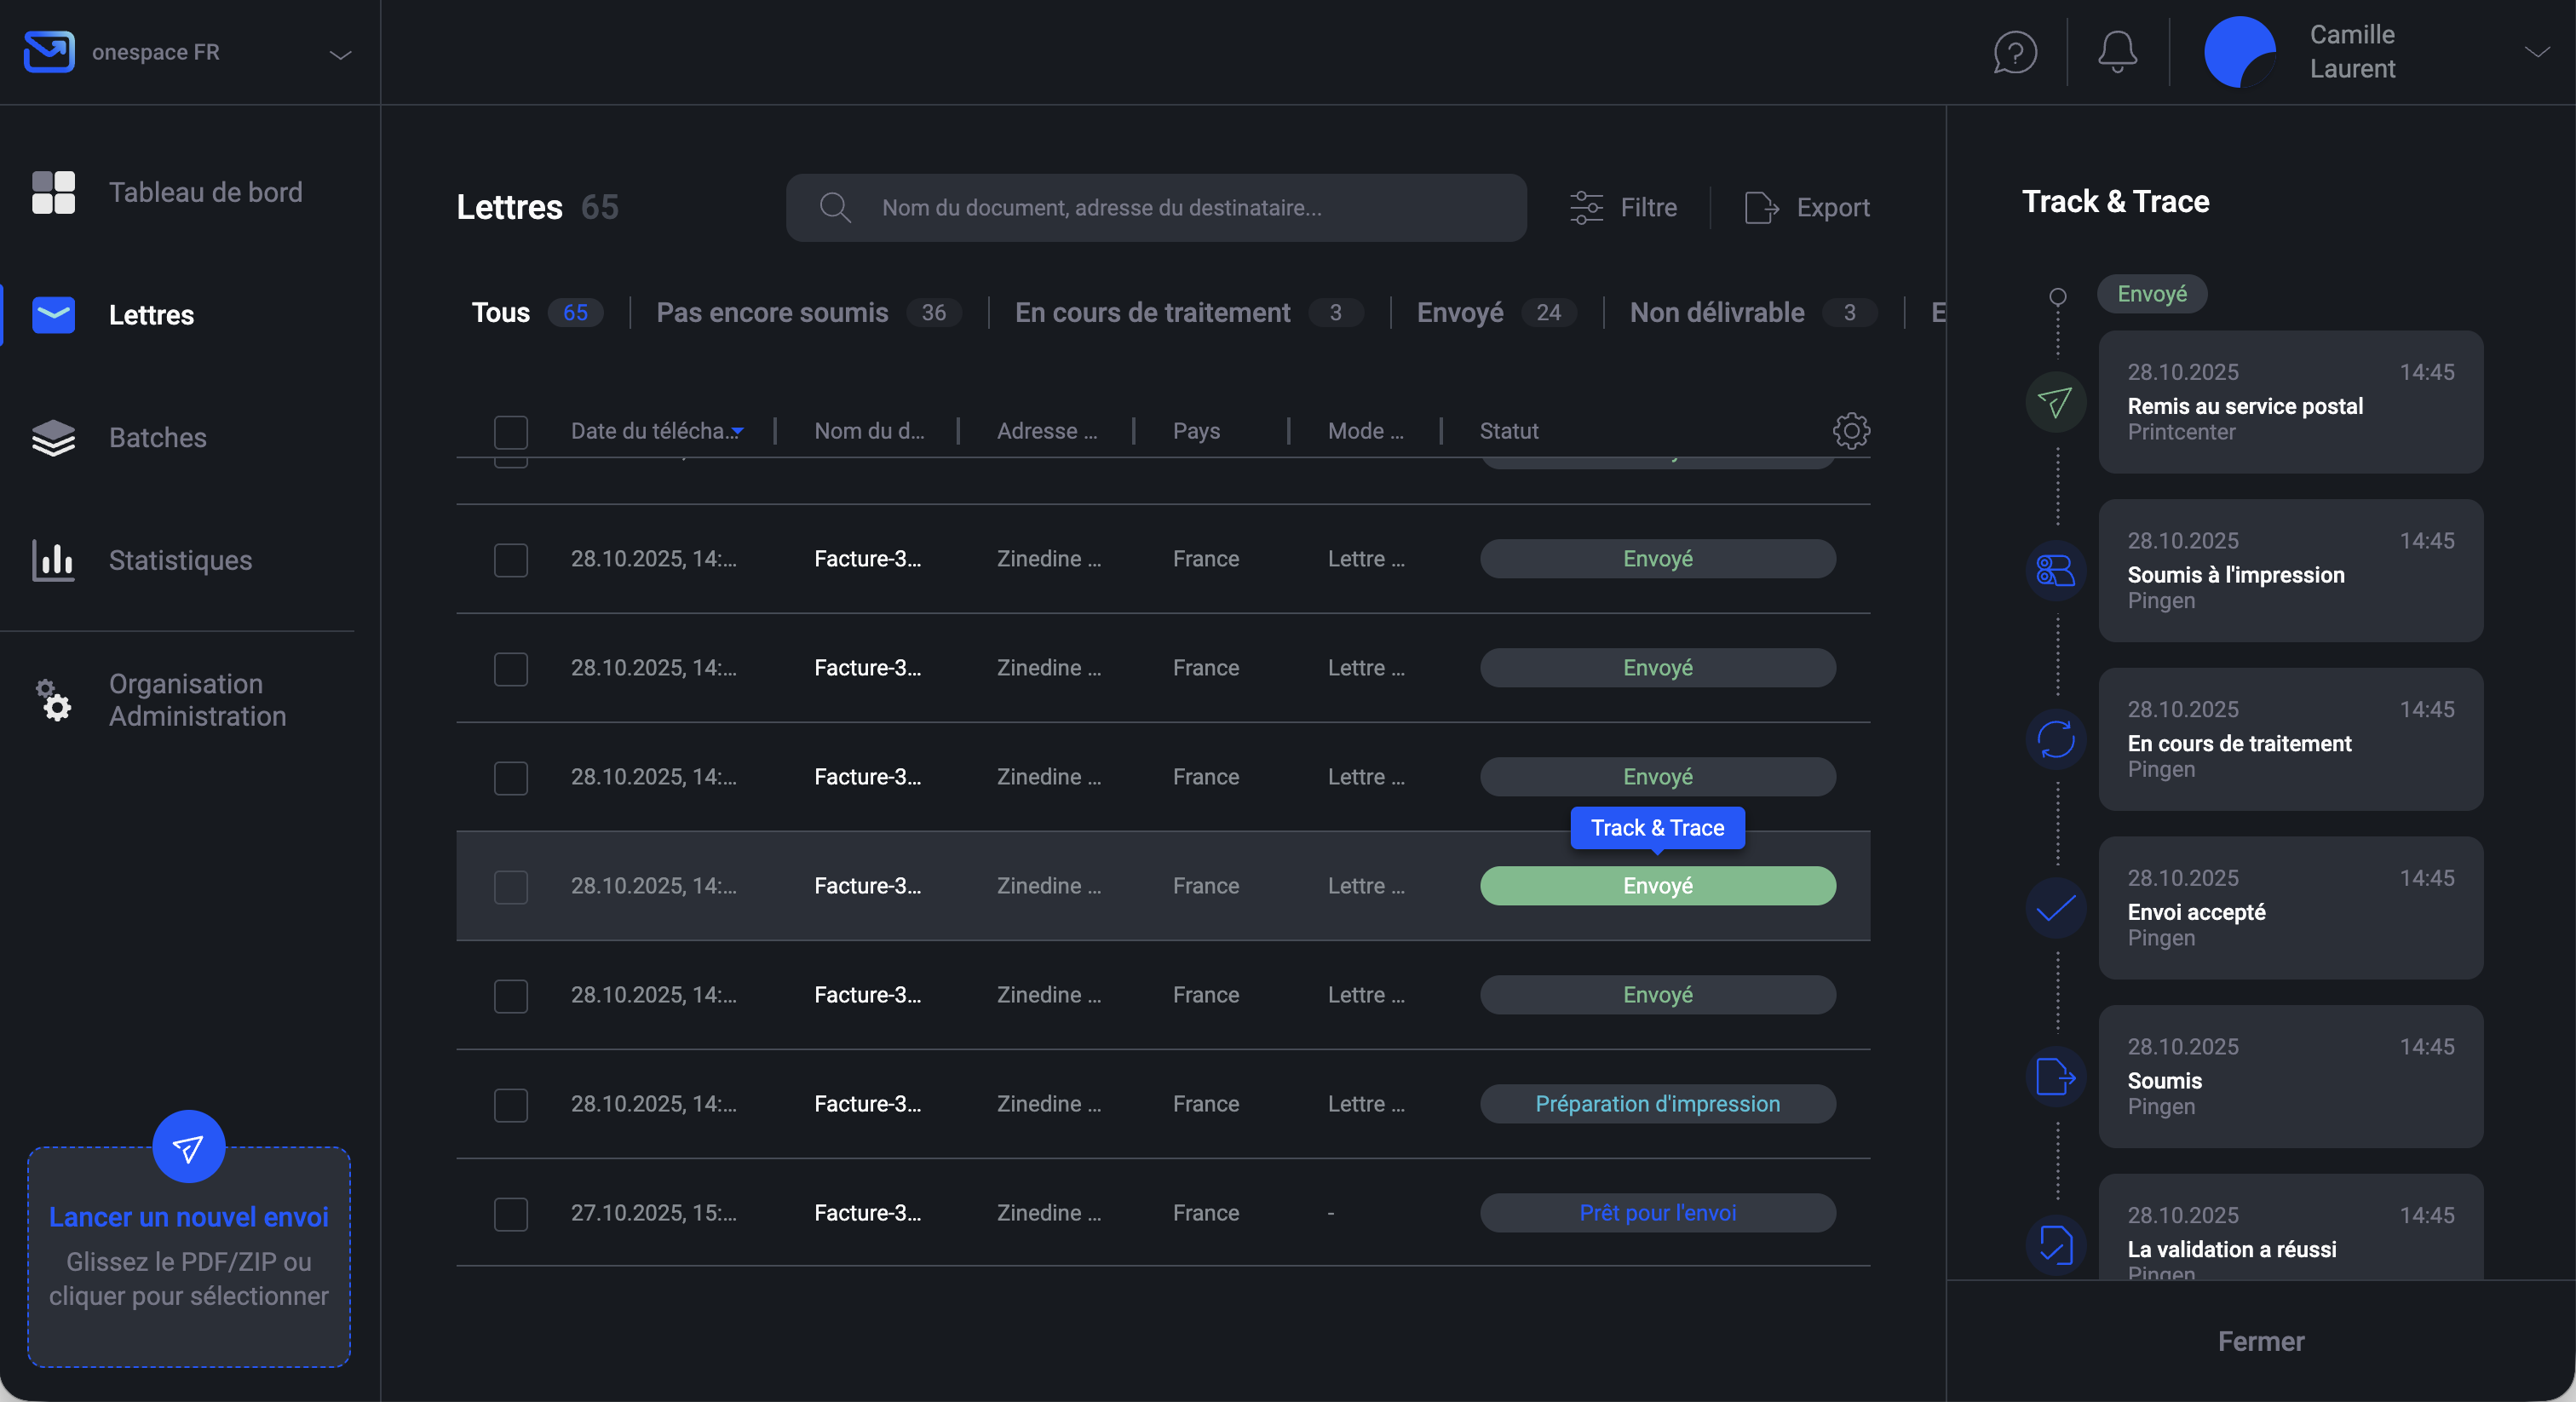This screenshot has height=1402, width=2576.
Task: Open Organisation Administration gear icon
Action: 53,700
